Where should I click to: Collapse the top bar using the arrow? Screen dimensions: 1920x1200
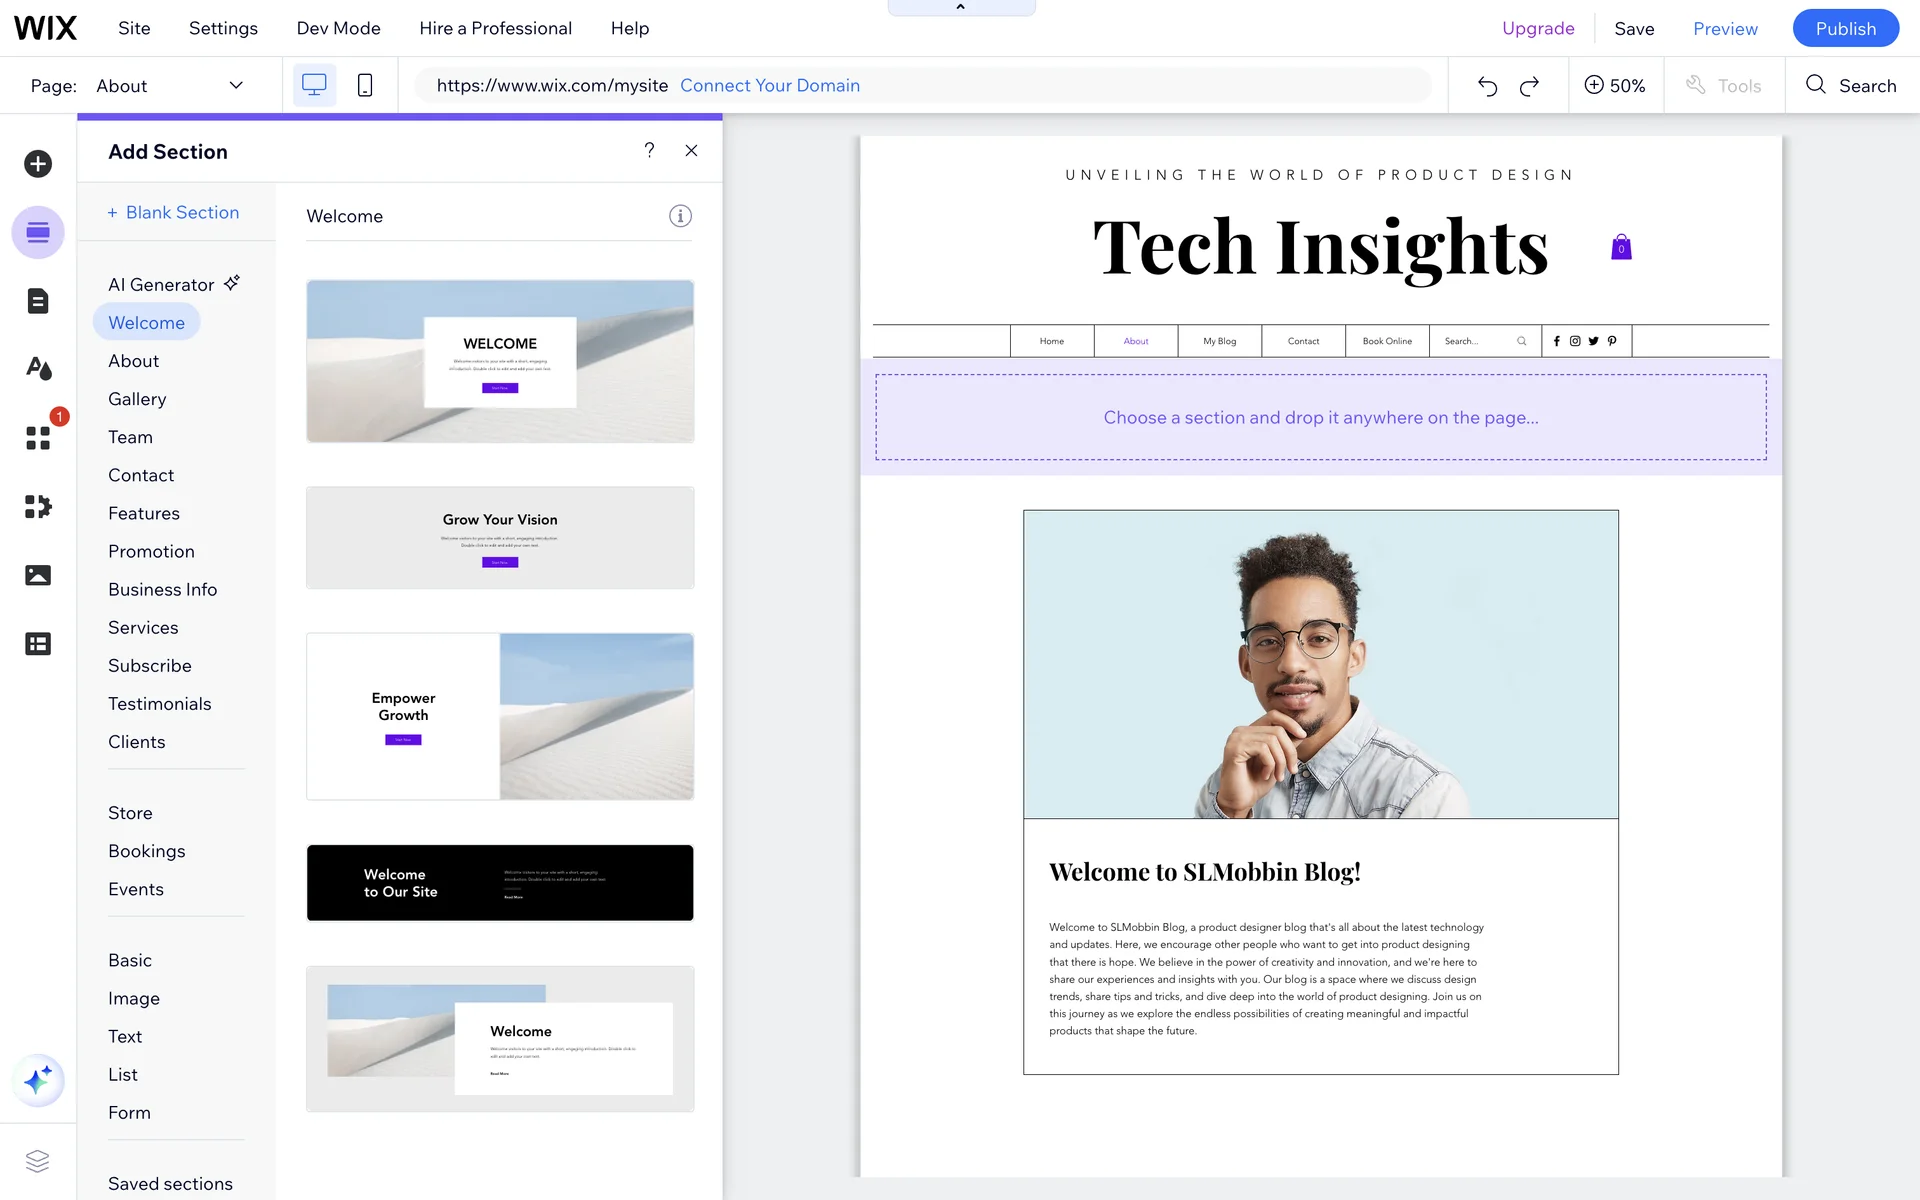click(x=961, y=7)
